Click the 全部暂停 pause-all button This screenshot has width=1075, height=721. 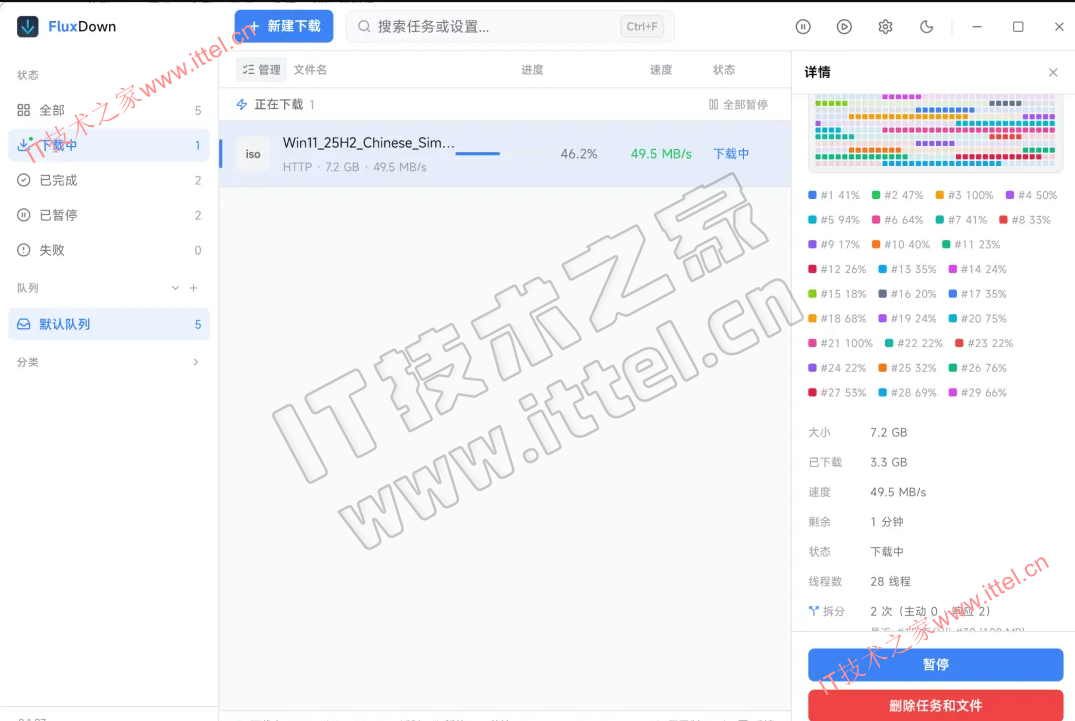pos(738,104)
